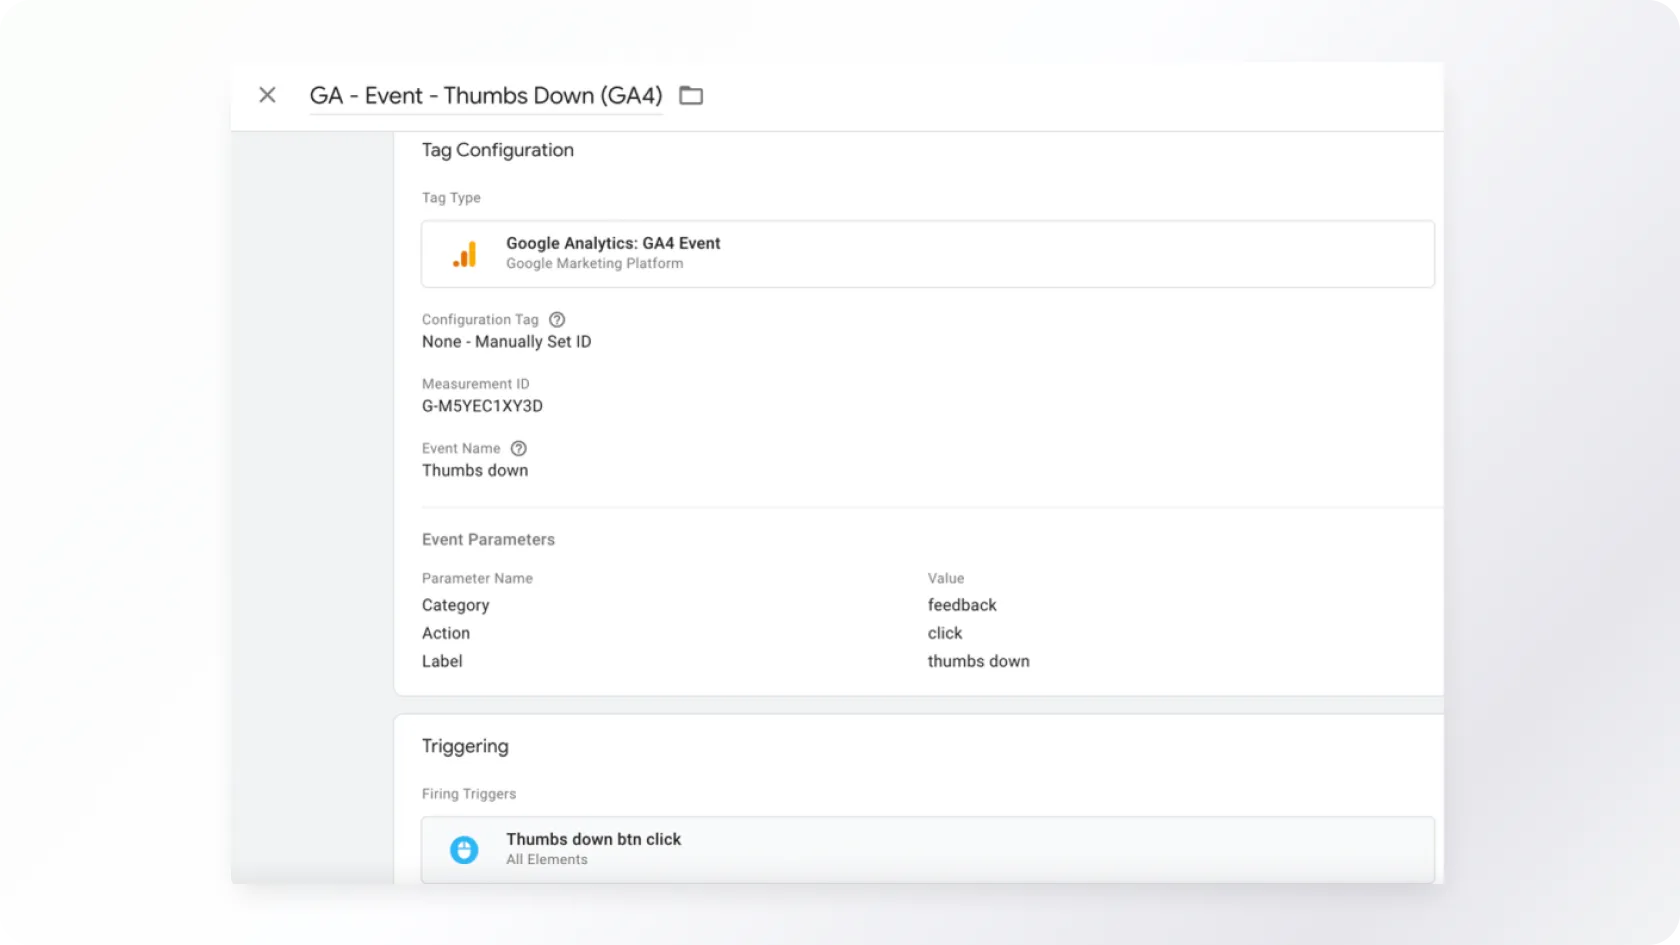The width and height of the screenshot is (1680, 945).
Task: Close the tag editor panel
Action: pyautogui.click(x=267, y=95)
